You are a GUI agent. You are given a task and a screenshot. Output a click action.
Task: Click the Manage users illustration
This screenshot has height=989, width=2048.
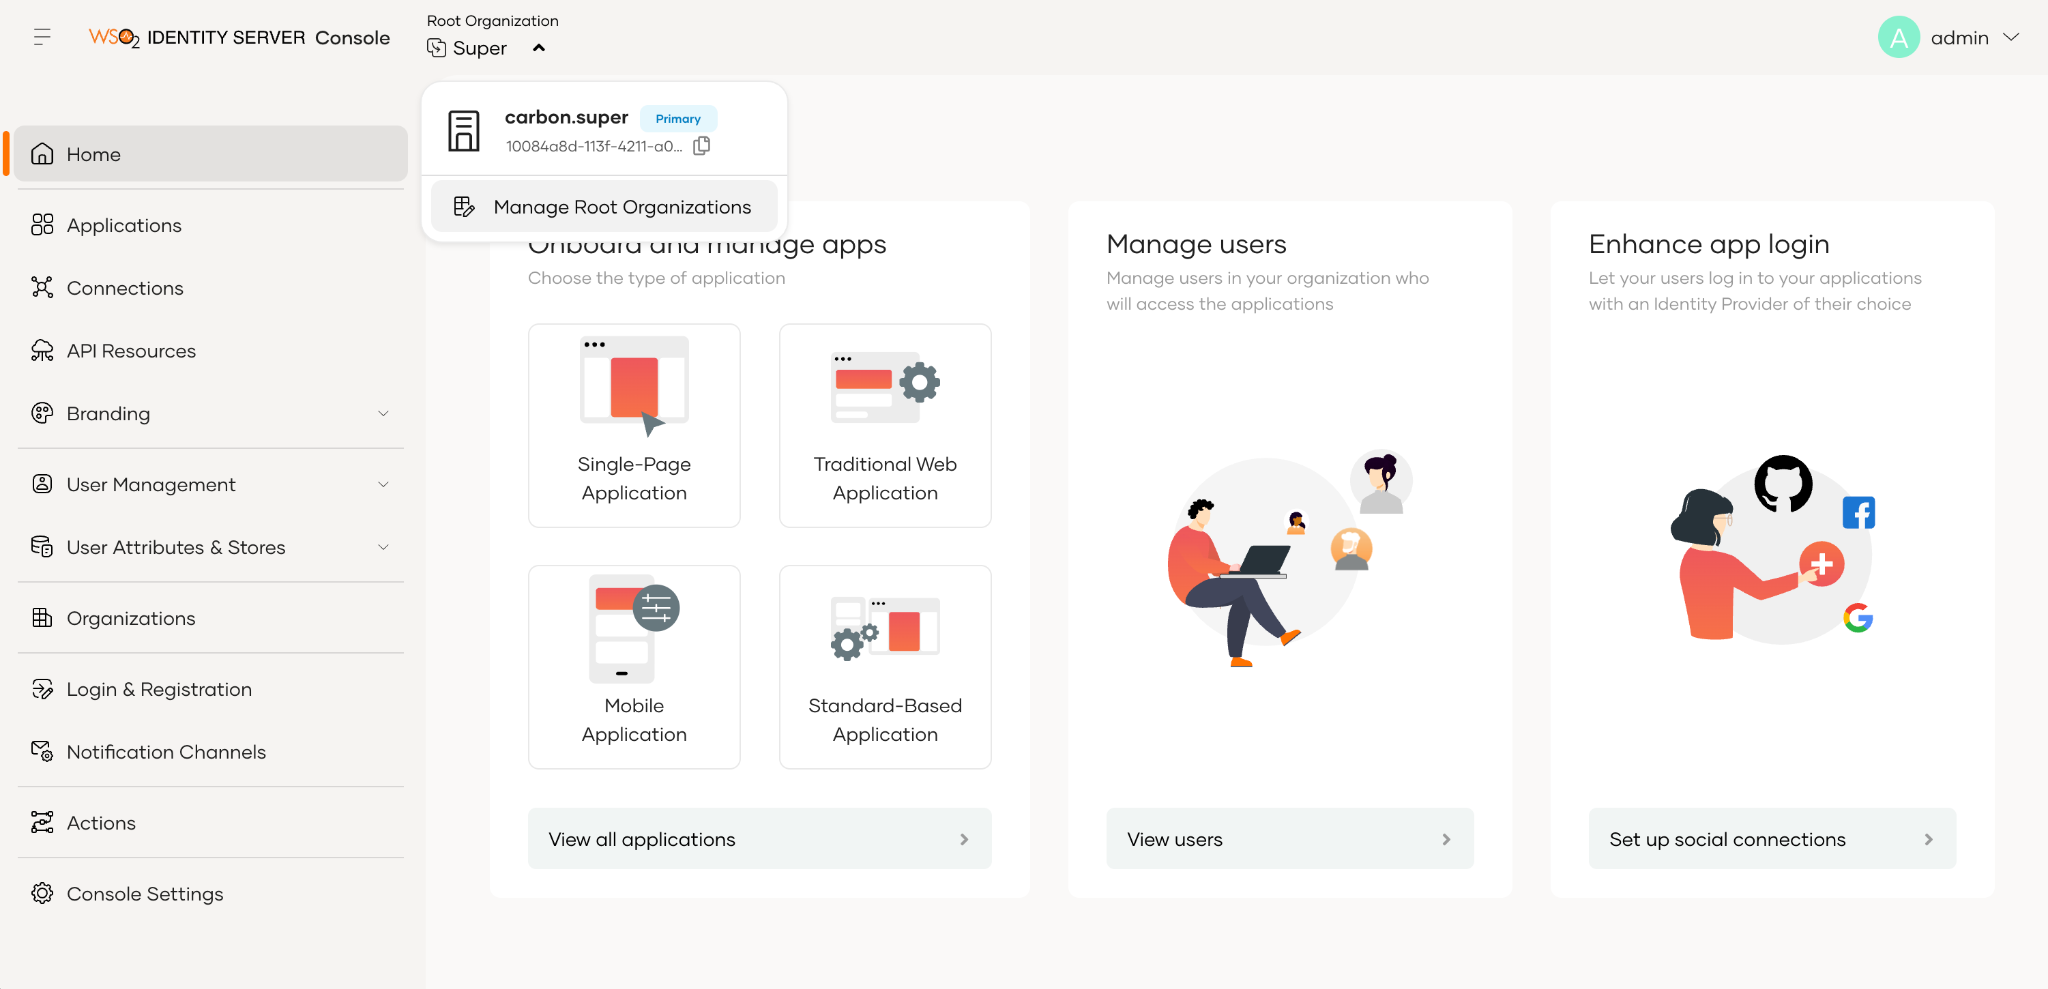(1289, 558)
